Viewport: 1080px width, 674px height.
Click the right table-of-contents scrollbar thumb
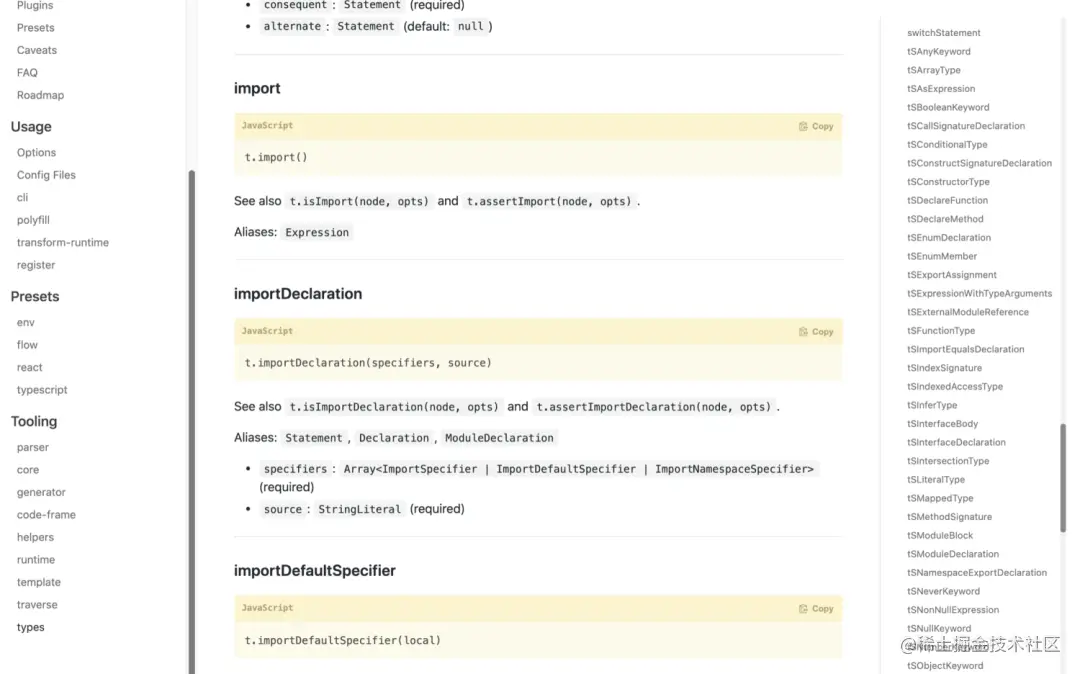coord(1063,478)
